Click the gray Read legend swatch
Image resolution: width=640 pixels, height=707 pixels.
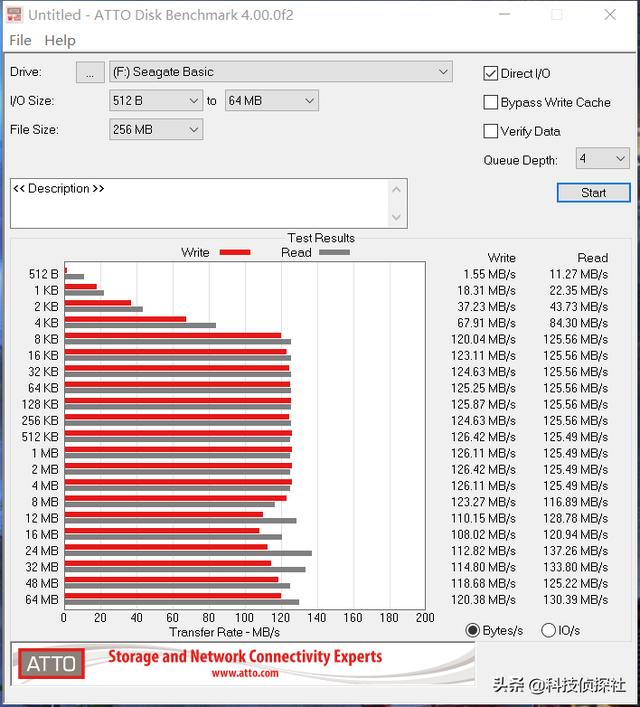[x=334, y=252]
